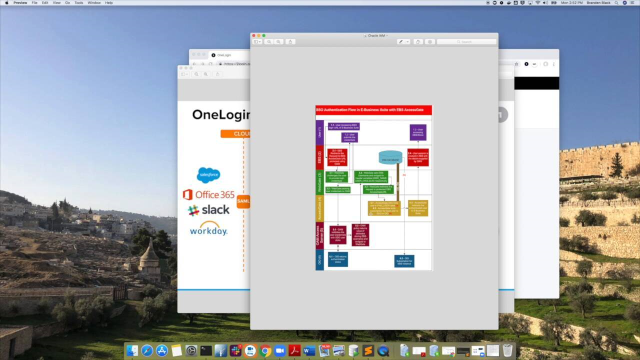Viewport: 640px width, 360px height.
Task: Click the Office 365 logo in OneLogin diagram
Action: coord(209,195)
